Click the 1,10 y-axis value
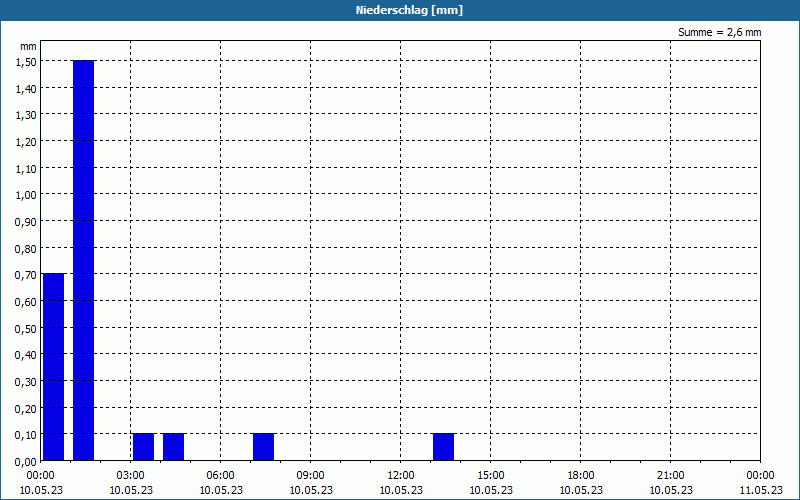 (26, 168)
